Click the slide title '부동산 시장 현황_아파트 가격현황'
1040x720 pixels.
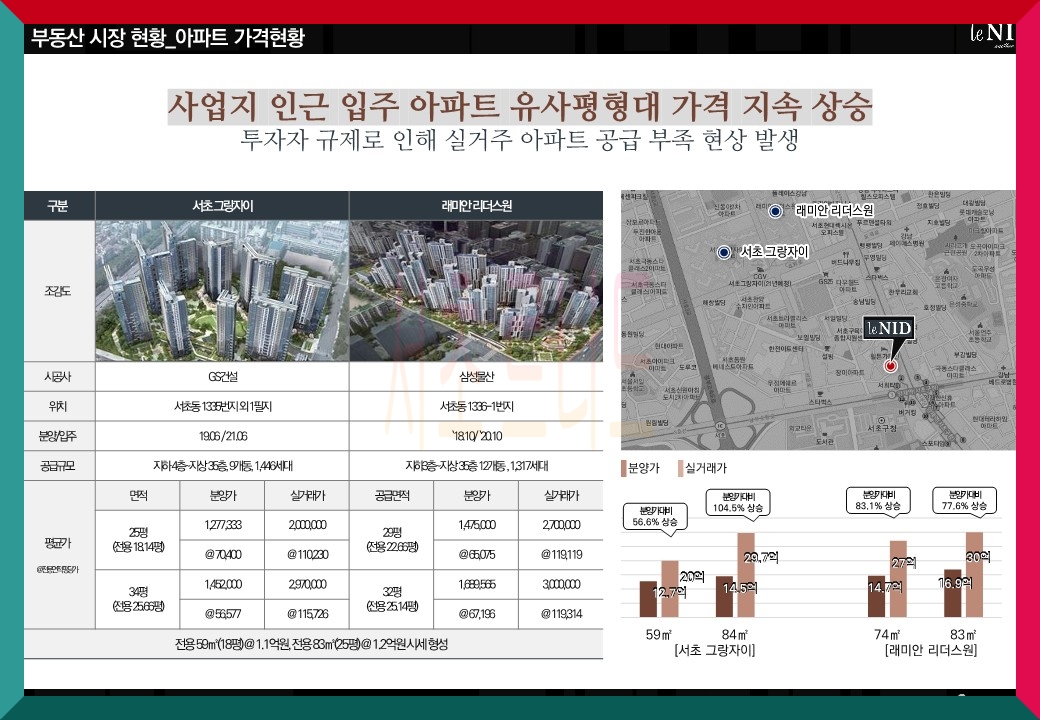(167, 38)
